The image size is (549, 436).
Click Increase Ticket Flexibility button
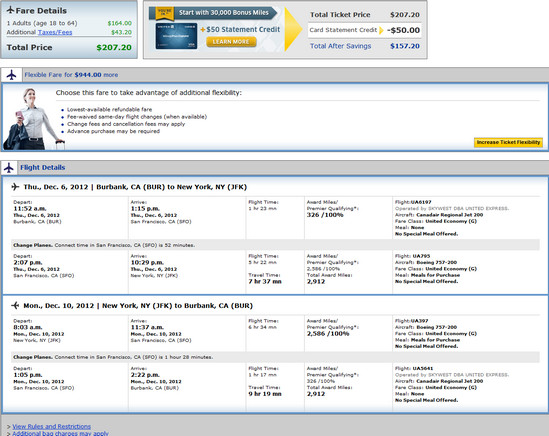coord(508,142)
